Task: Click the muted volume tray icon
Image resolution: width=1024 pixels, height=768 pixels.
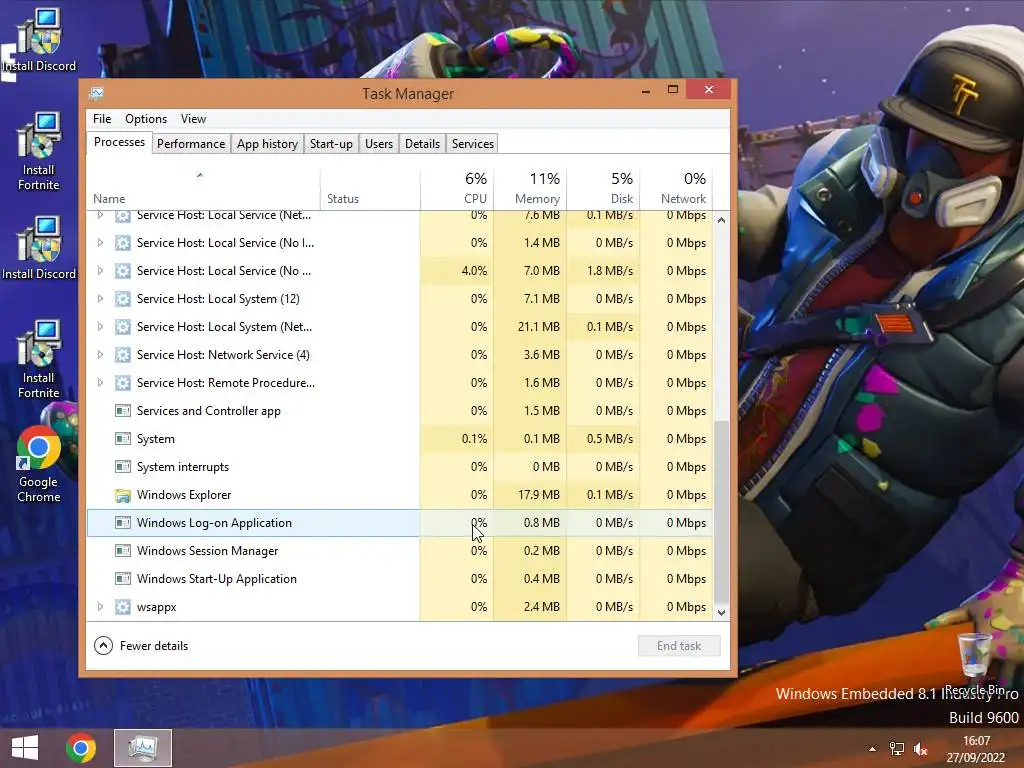Action: [x=920, y=749]
